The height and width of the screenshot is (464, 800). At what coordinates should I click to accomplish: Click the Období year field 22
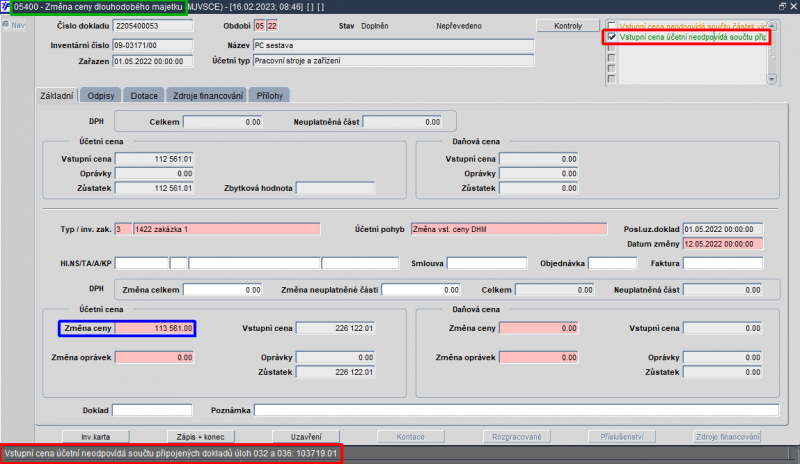[x=272, y=26]
